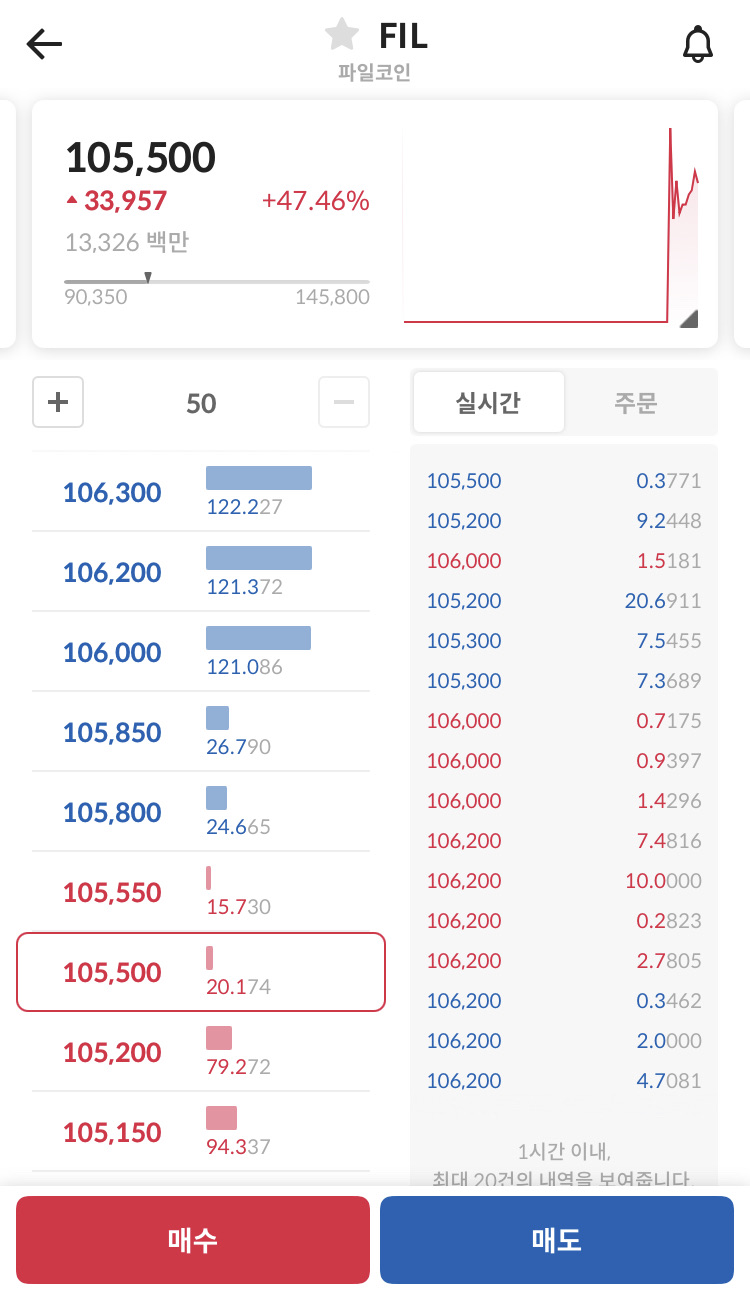Switch to the 주문 tab
This screenshot has height=1294, width=750.
click(x=636, y=402)
